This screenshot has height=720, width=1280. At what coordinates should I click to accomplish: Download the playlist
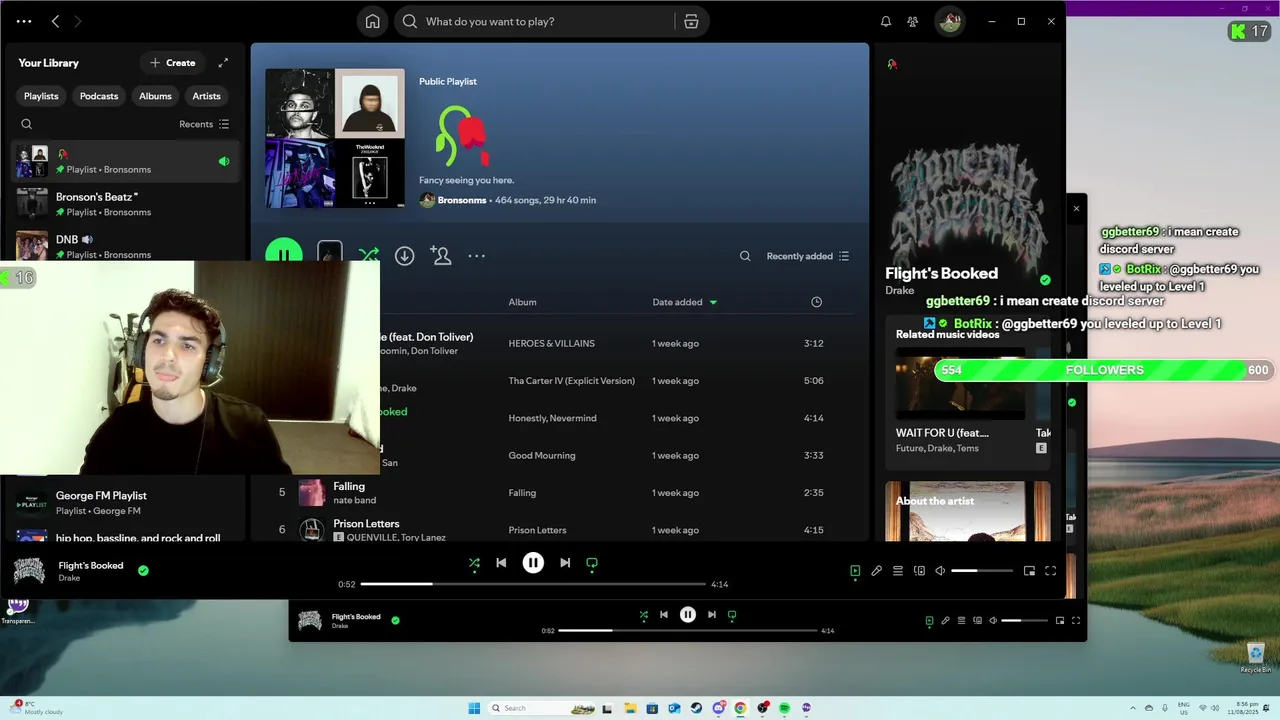pos(404,256)
